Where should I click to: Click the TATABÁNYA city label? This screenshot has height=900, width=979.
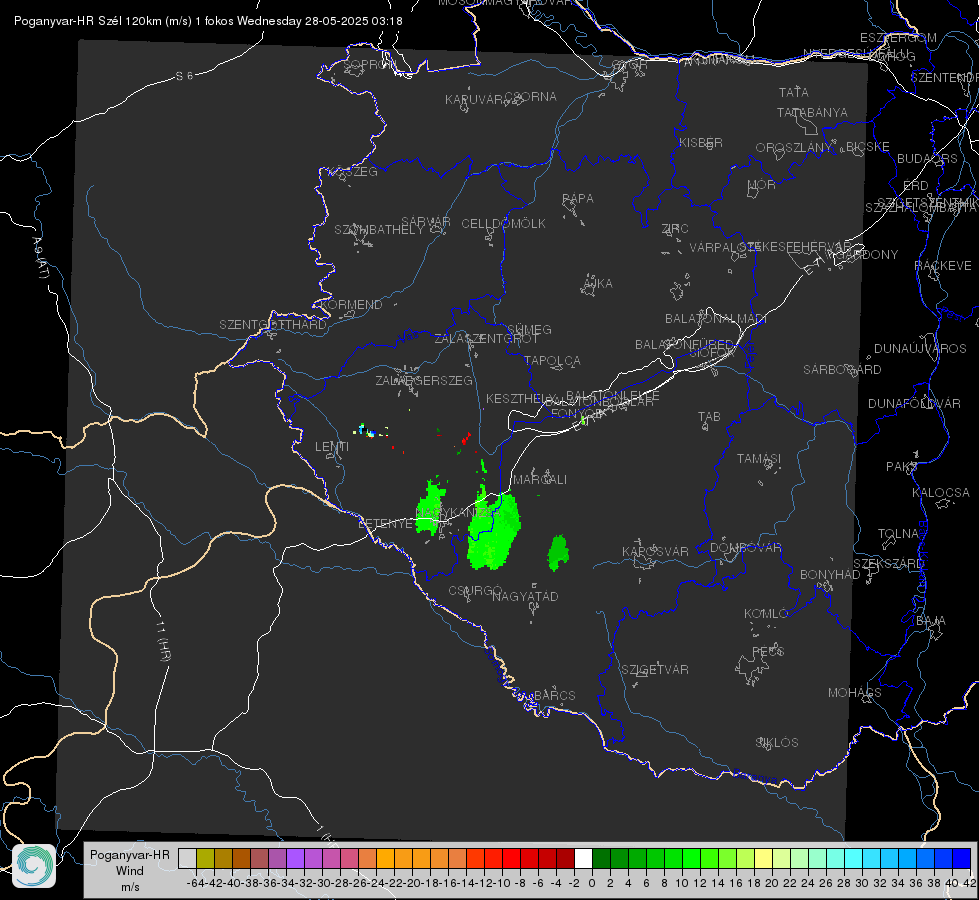(812, 113)
